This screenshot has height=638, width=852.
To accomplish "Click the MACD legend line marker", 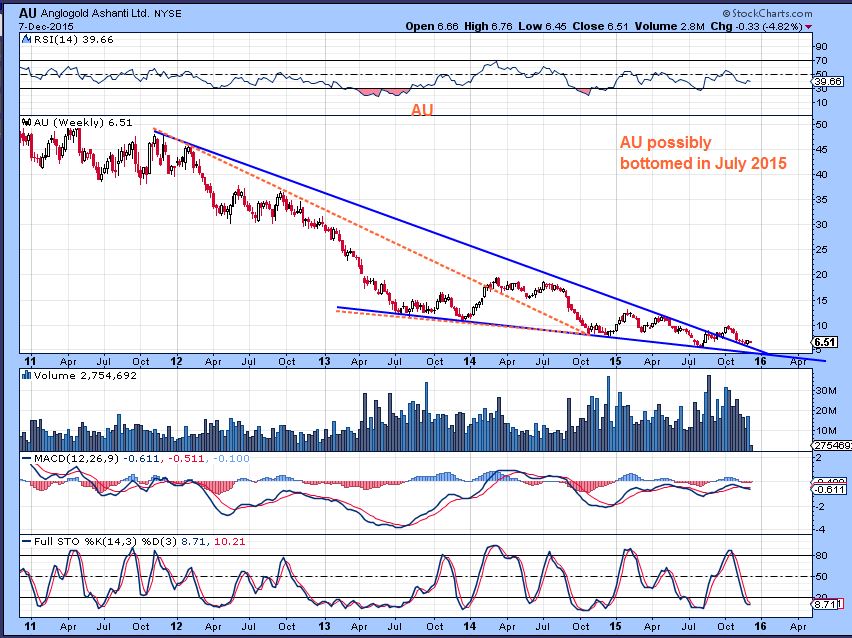I will click(27, 458).
